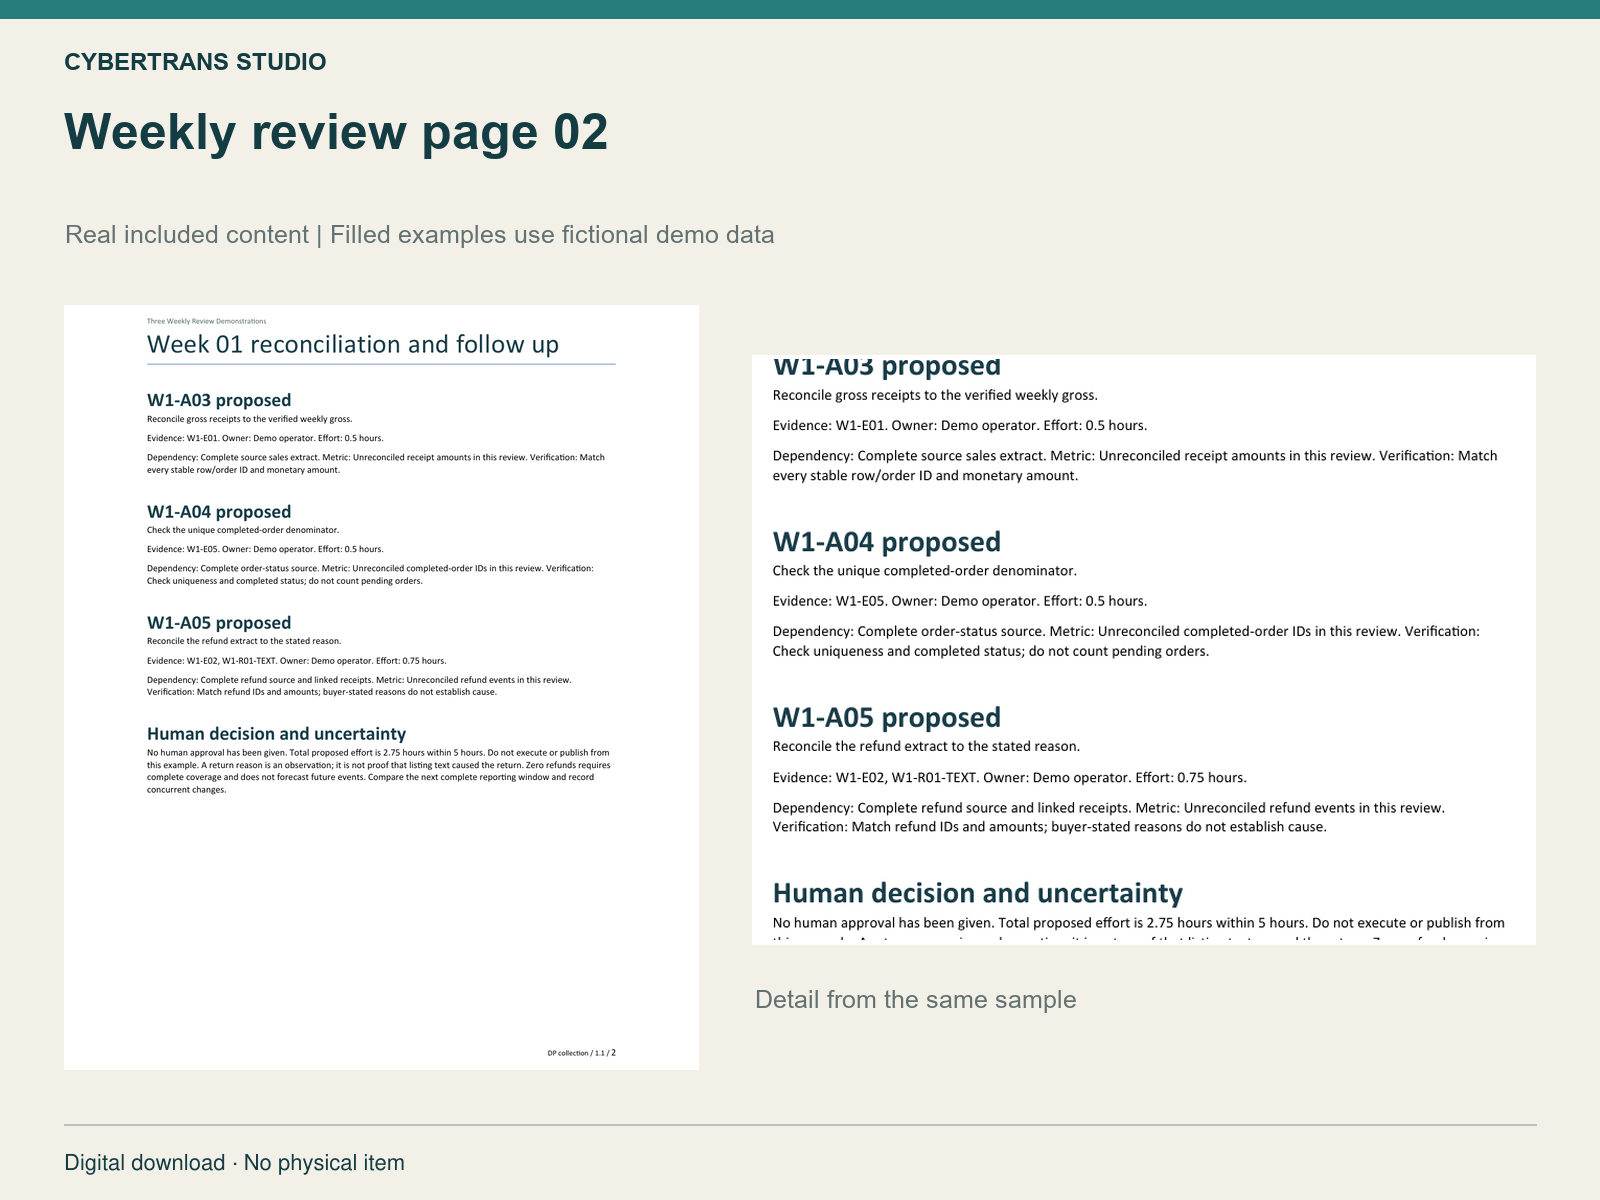Click the CYBERTRANS STUDIO brand label

[195, 62]
